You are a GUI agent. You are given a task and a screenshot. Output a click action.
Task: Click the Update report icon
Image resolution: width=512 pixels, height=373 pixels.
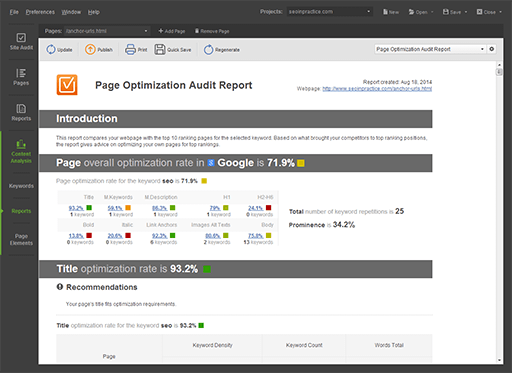(x=51, y=49)
